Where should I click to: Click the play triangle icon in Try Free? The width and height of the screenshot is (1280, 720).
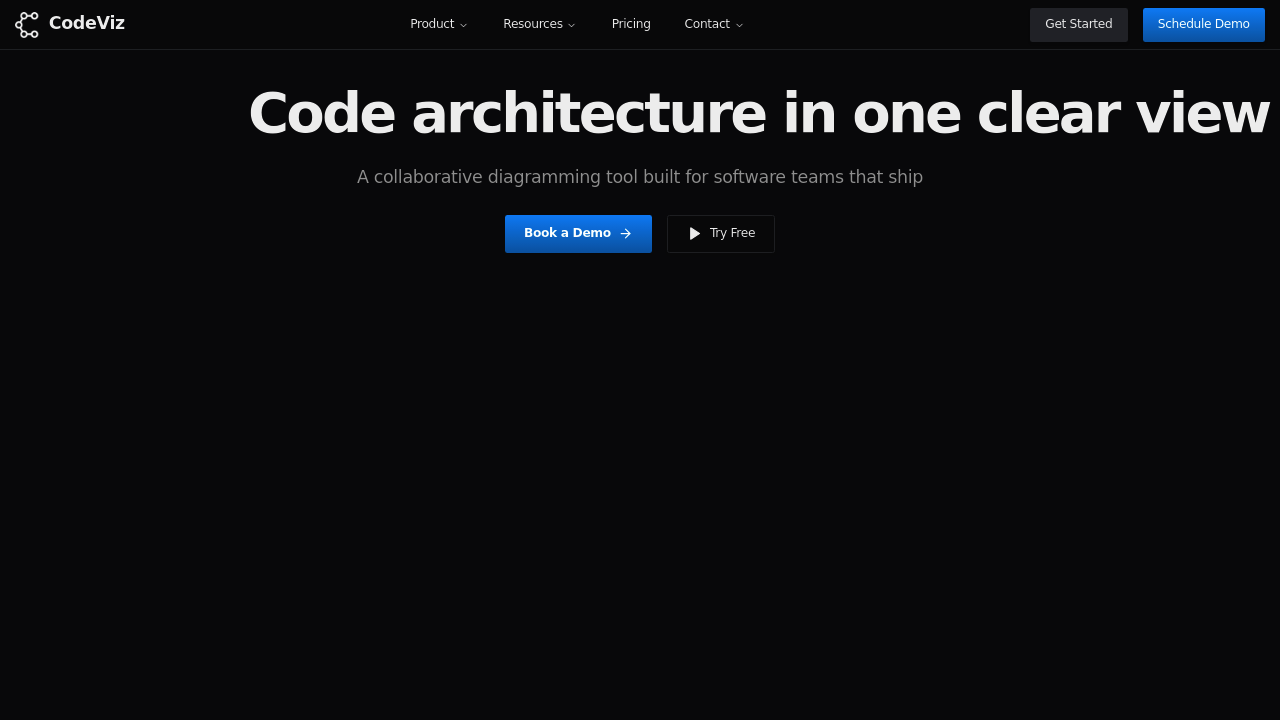(694, 233)
